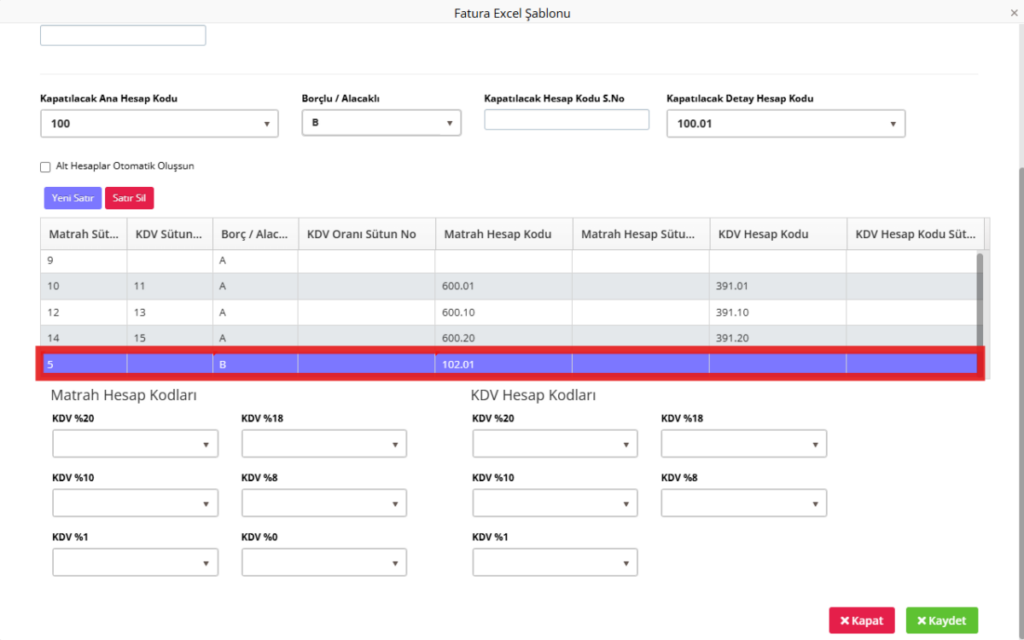Screen dimensions: 1024x640
Task: Expand KDV Hesap Kodları %1 dropdown
Action: [555, 562]
